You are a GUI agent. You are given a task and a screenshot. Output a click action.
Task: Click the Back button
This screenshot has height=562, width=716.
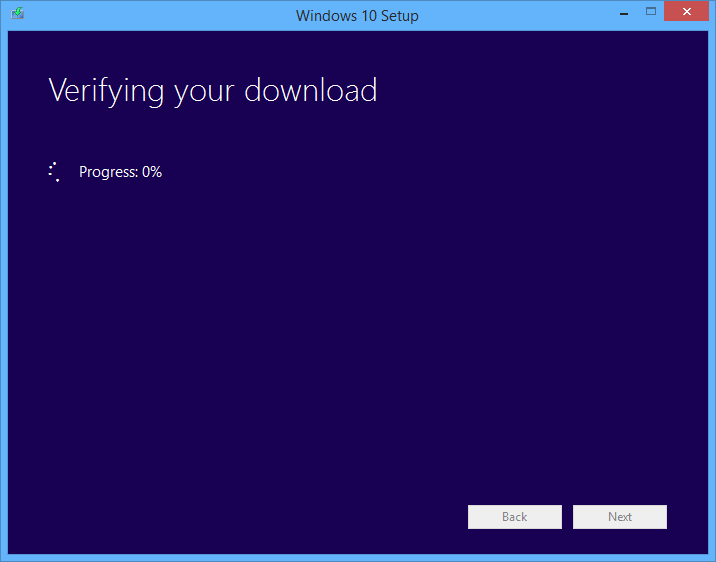[515, 517]
